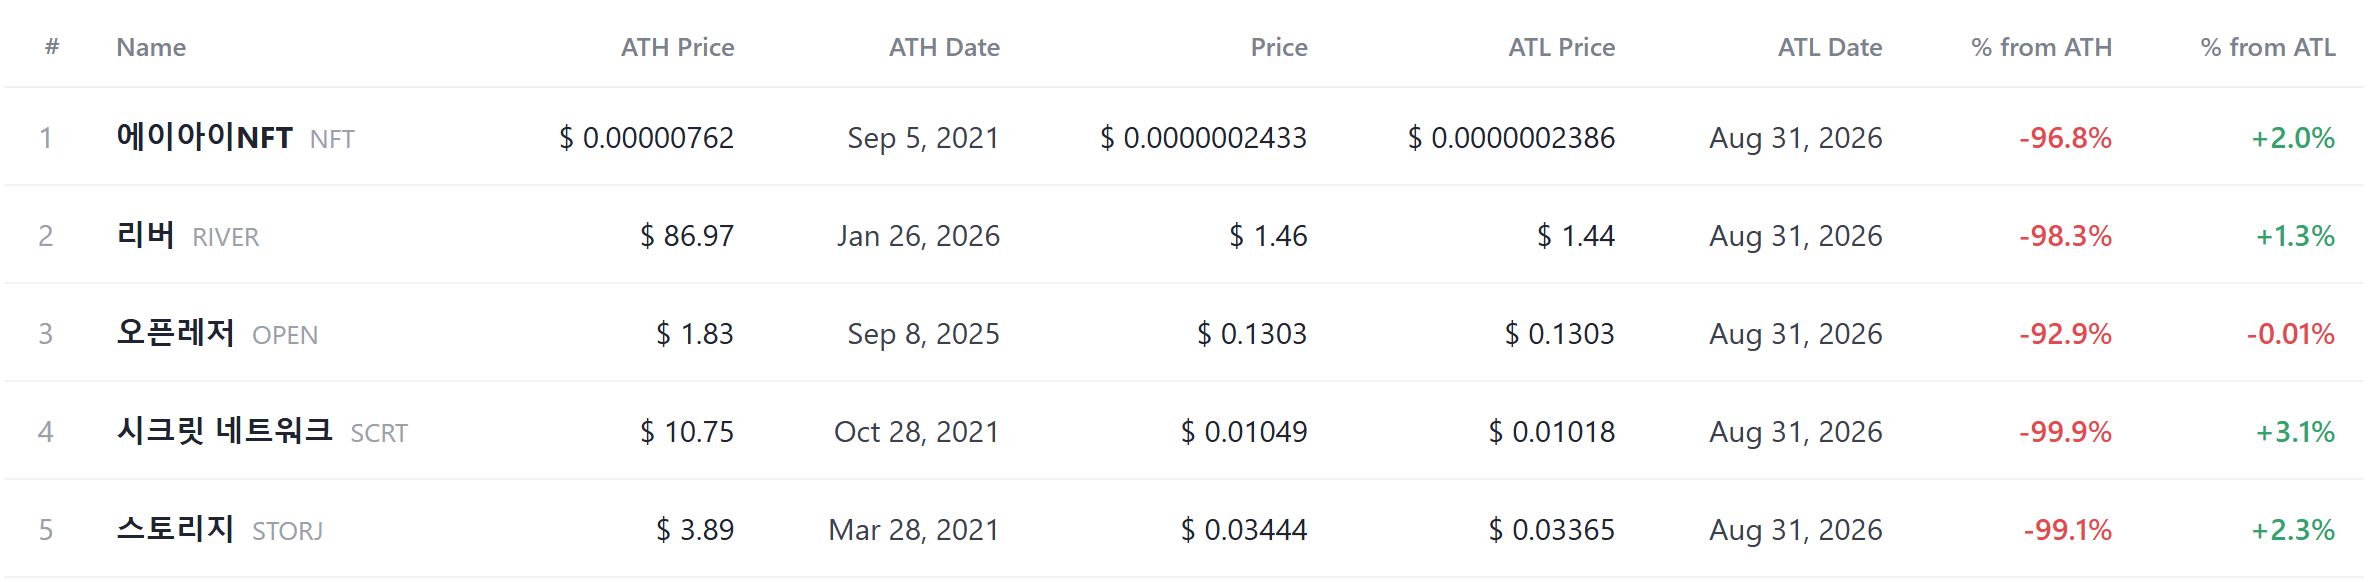
Task: Sort by ATH Date column header
Action: pos(944,47)
